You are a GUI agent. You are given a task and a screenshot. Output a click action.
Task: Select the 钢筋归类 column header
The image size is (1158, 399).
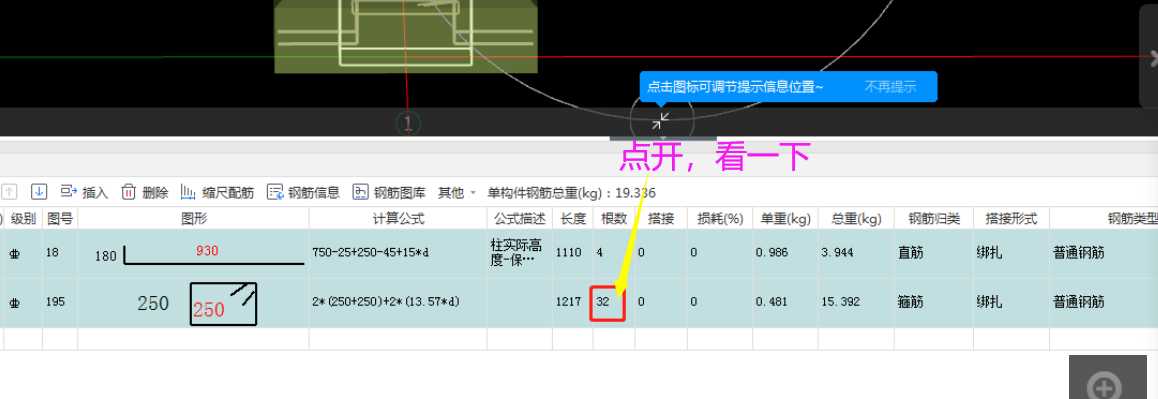(933, 218)
